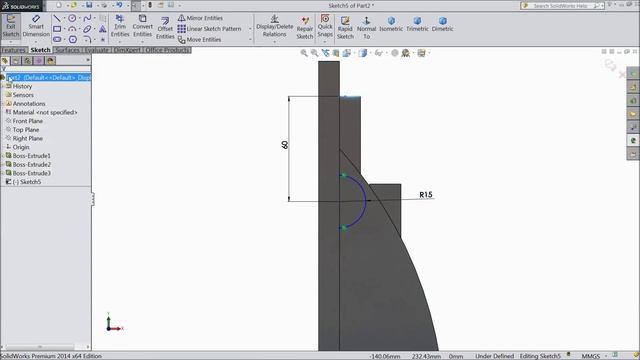The height and width of the screenshot is (360, 640).
Task: Open the Sketch tab
Action: click(40, 50)
